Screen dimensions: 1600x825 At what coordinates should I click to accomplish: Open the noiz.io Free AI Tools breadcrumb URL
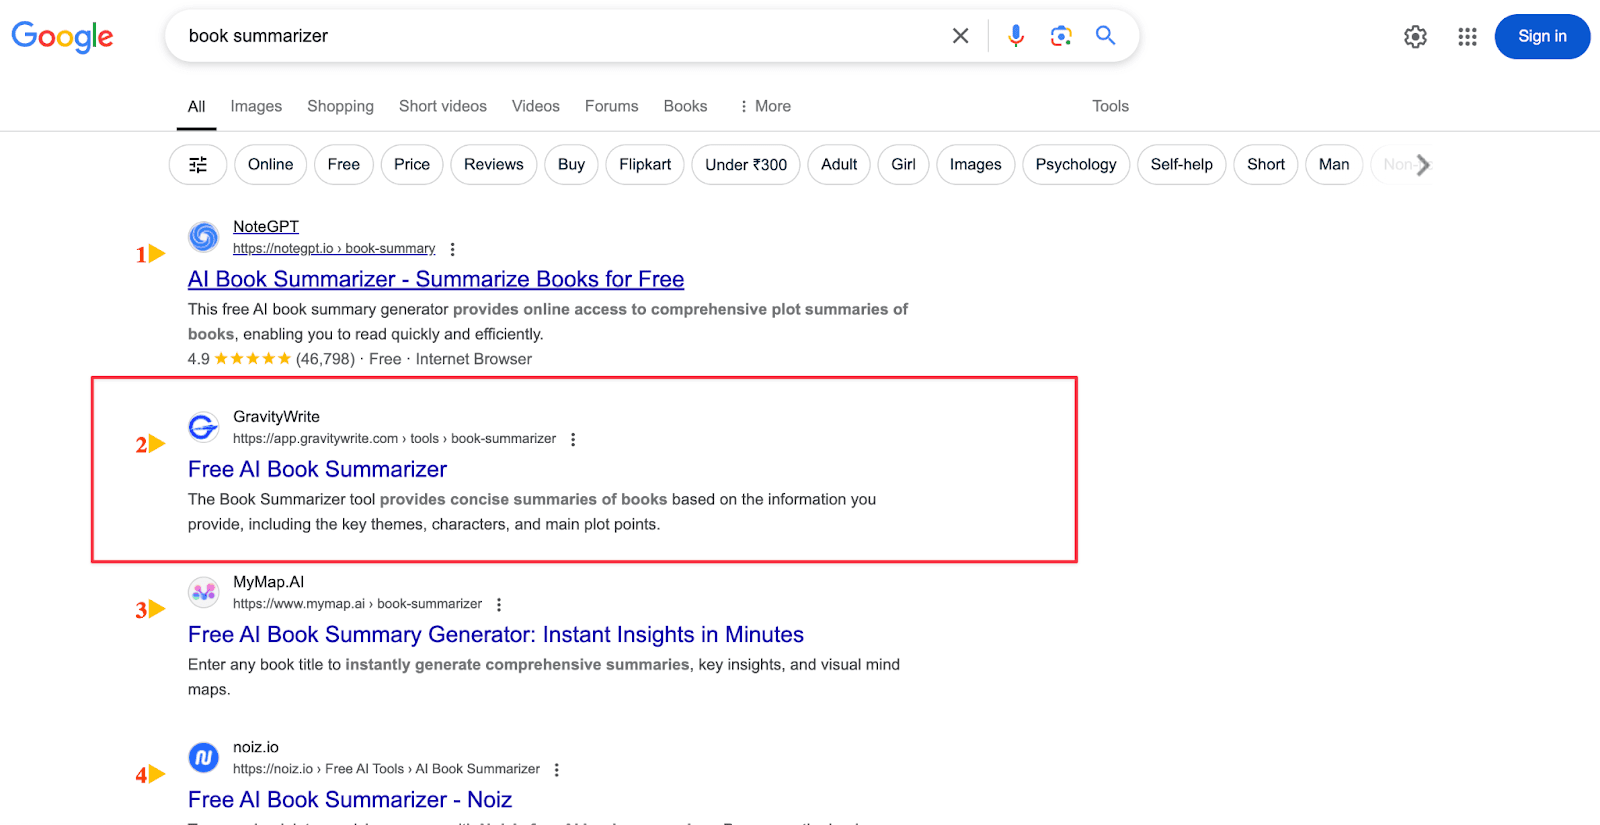pos(386,769)
